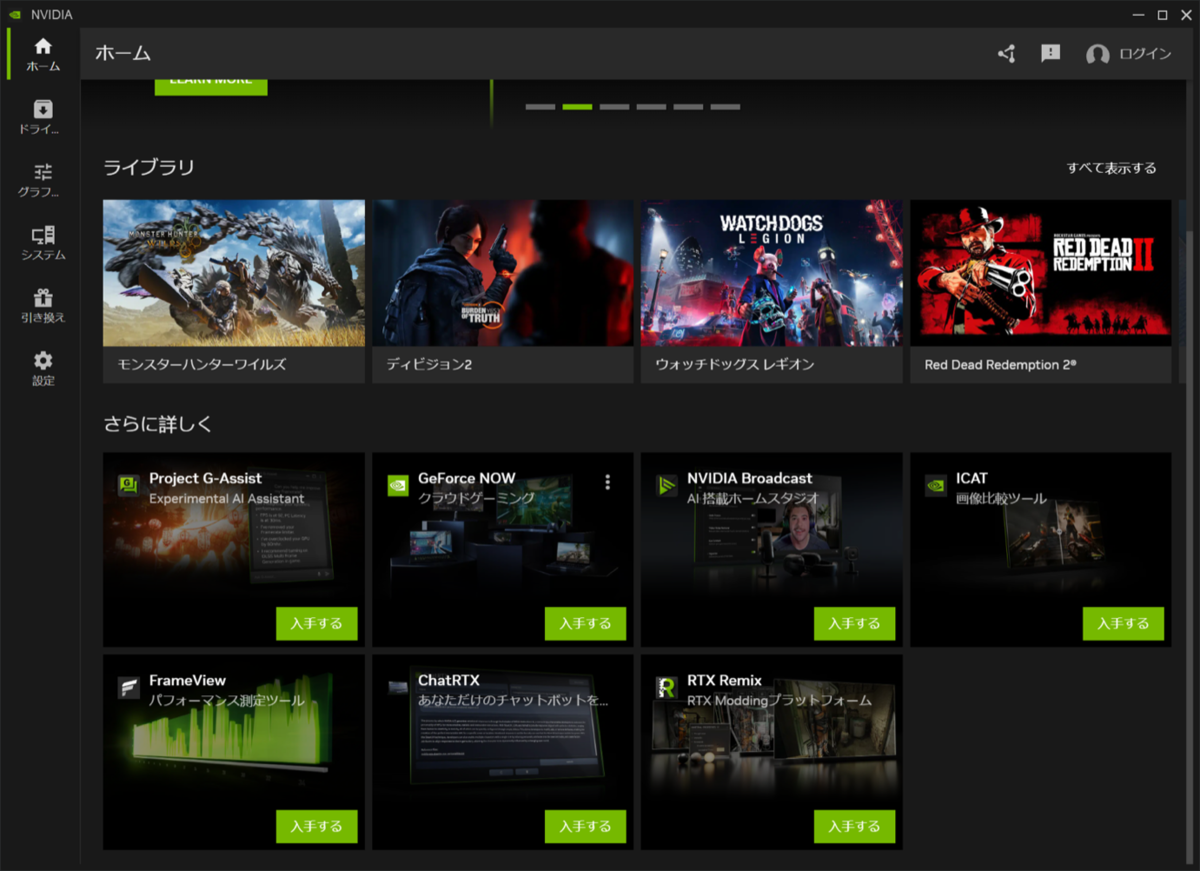
Task: Click ログイン to sign in
Action: pos(1145,54)
